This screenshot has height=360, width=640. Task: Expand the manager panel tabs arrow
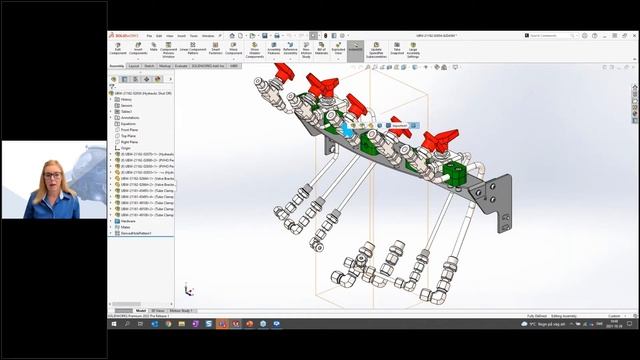pos(170,79)
